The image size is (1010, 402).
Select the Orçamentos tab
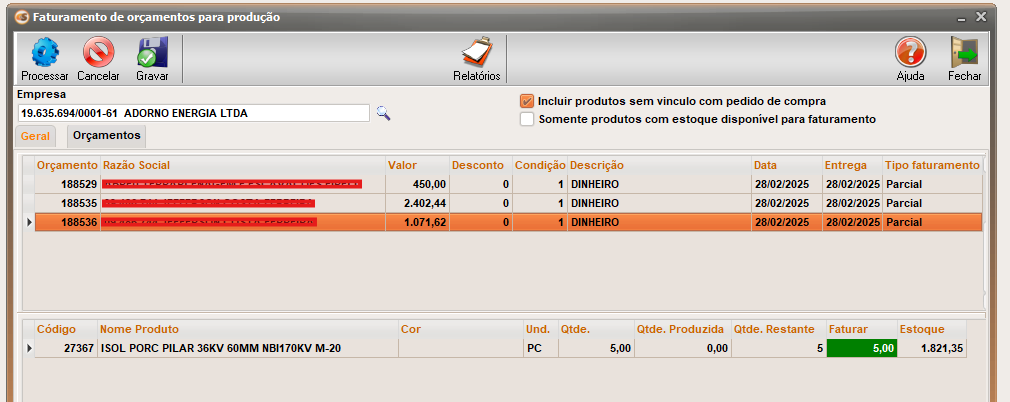[x=107, y=135]
